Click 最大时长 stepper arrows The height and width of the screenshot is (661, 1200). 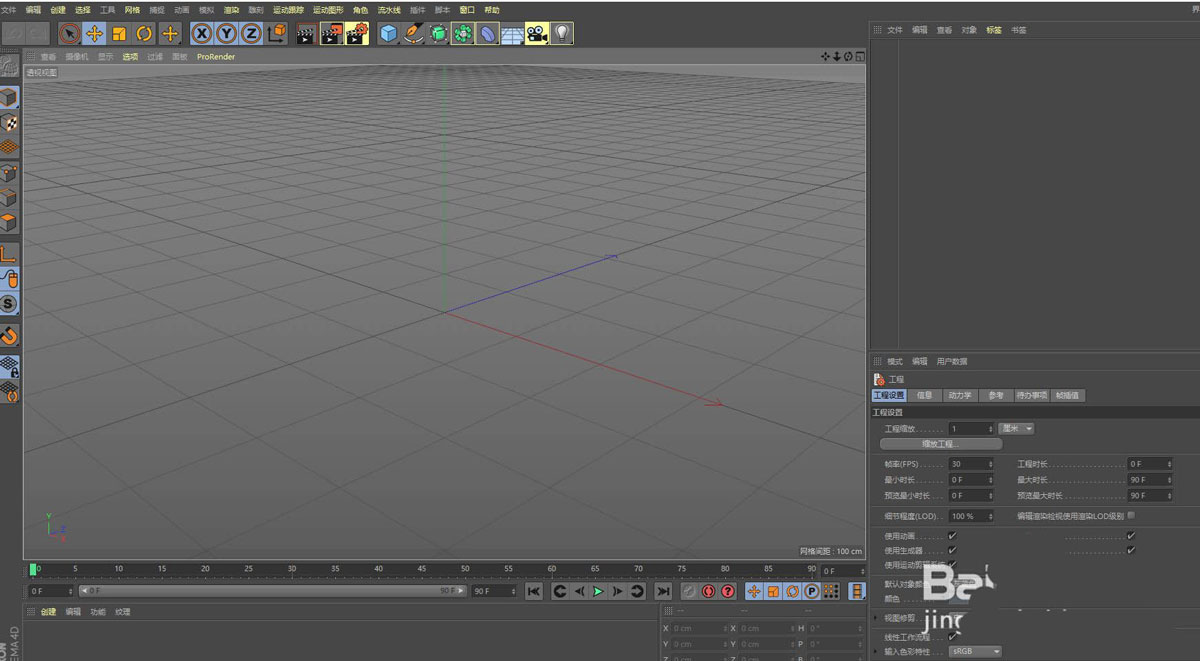point(1168,480)
